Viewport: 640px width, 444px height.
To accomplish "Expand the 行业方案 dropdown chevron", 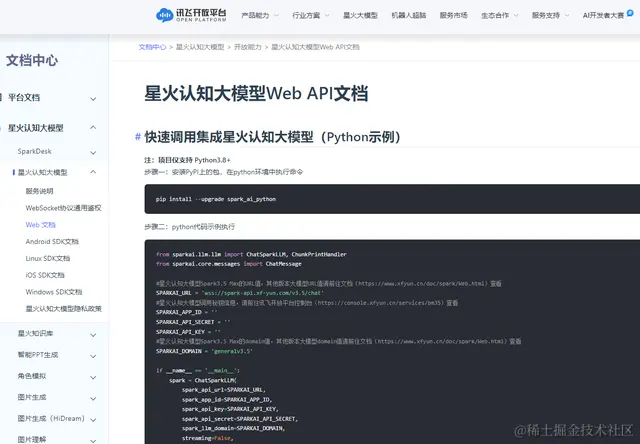I will [x=327, y=16].
